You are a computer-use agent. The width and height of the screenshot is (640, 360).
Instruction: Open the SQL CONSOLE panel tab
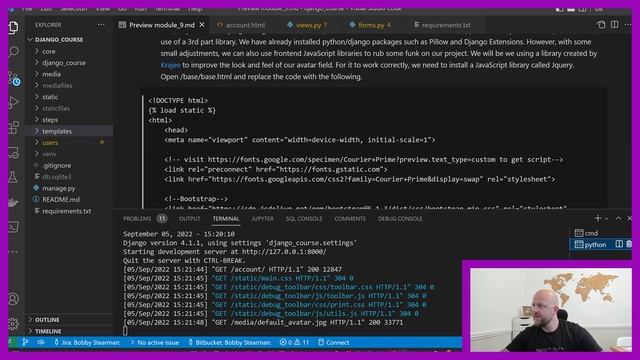click(x=304, y=219)
